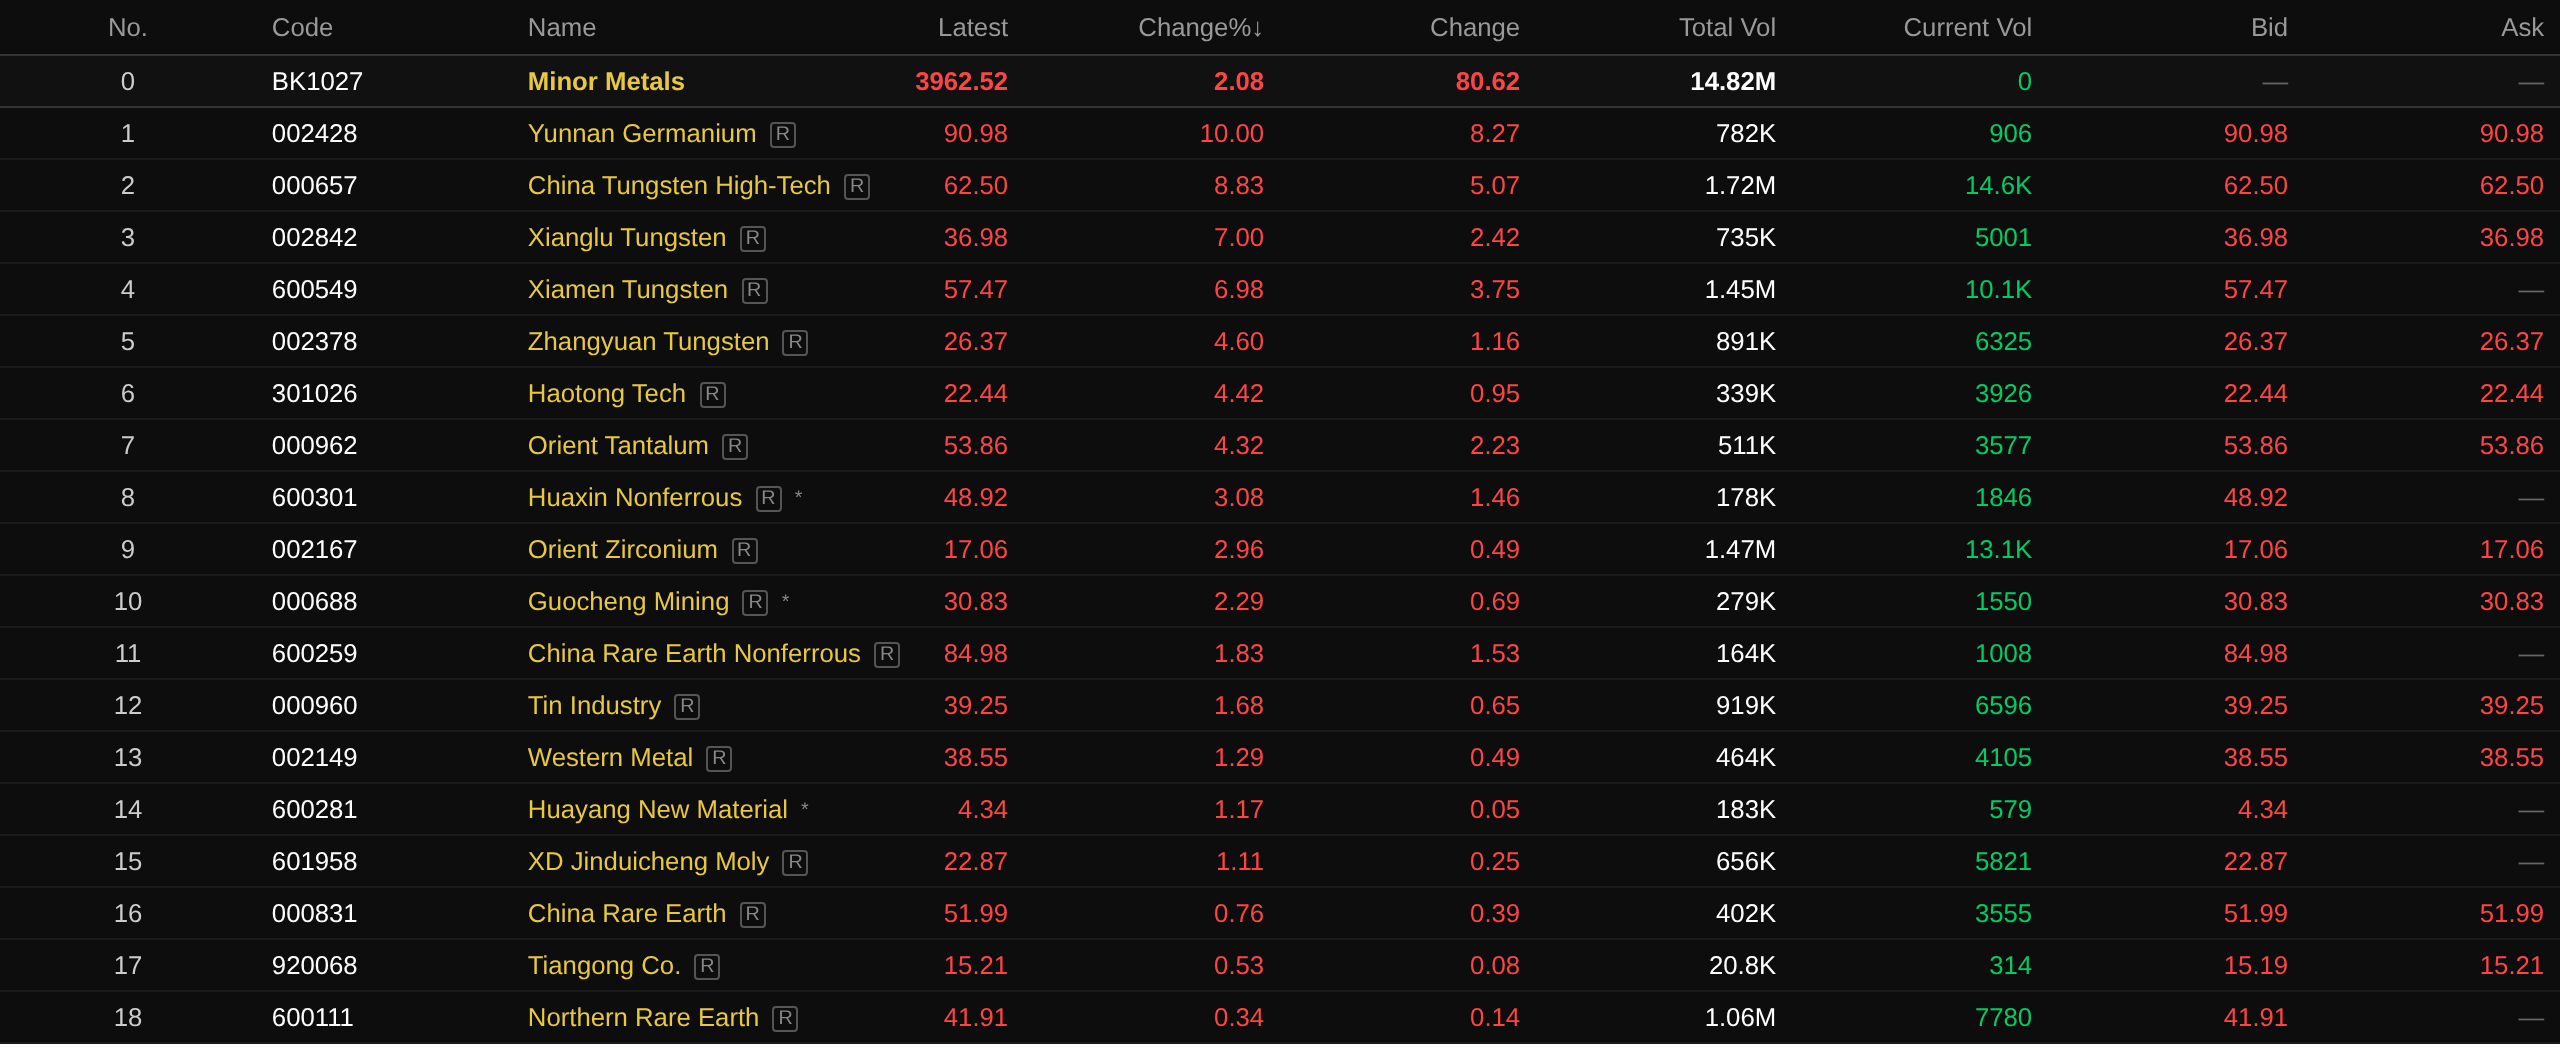Image resolution: width=2560 pixels, height=1060 pixels.
Task: Open the Northern Rare Earth stock
Action: point(643,1017)
